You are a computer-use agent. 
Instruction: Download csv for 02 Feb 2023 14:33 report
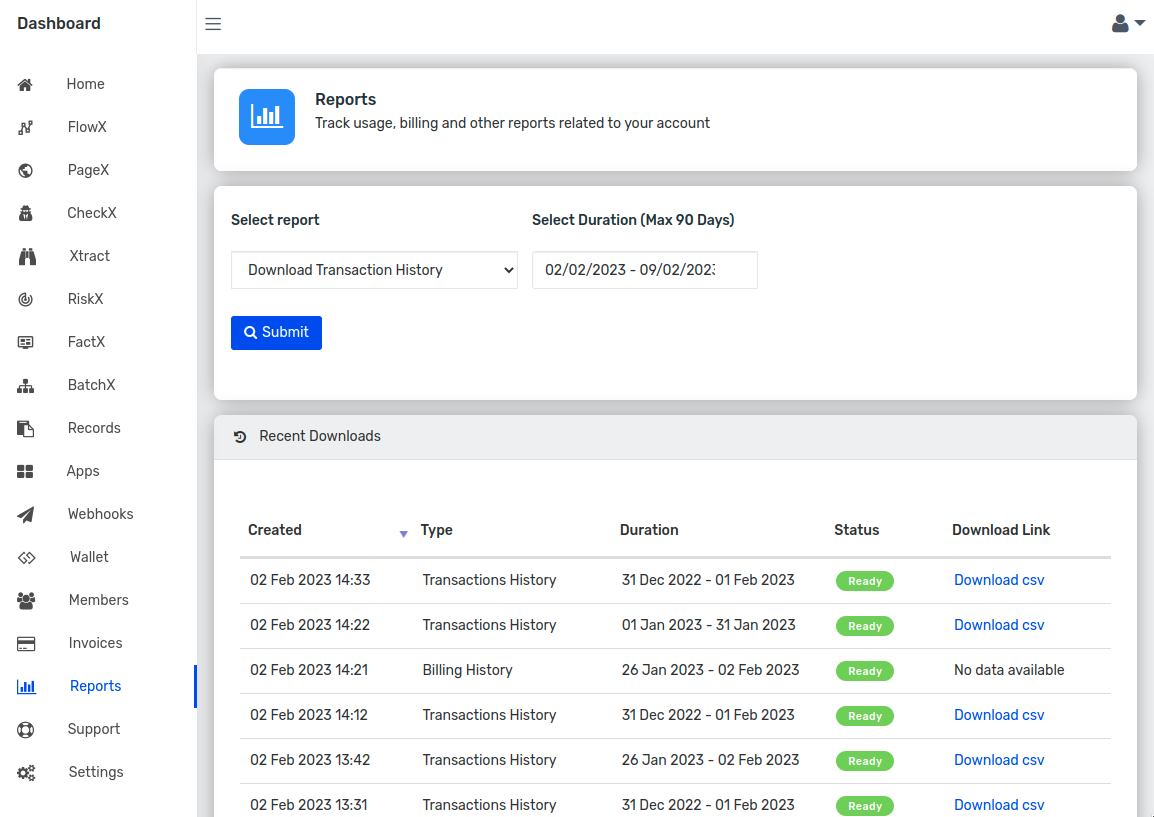999,580
